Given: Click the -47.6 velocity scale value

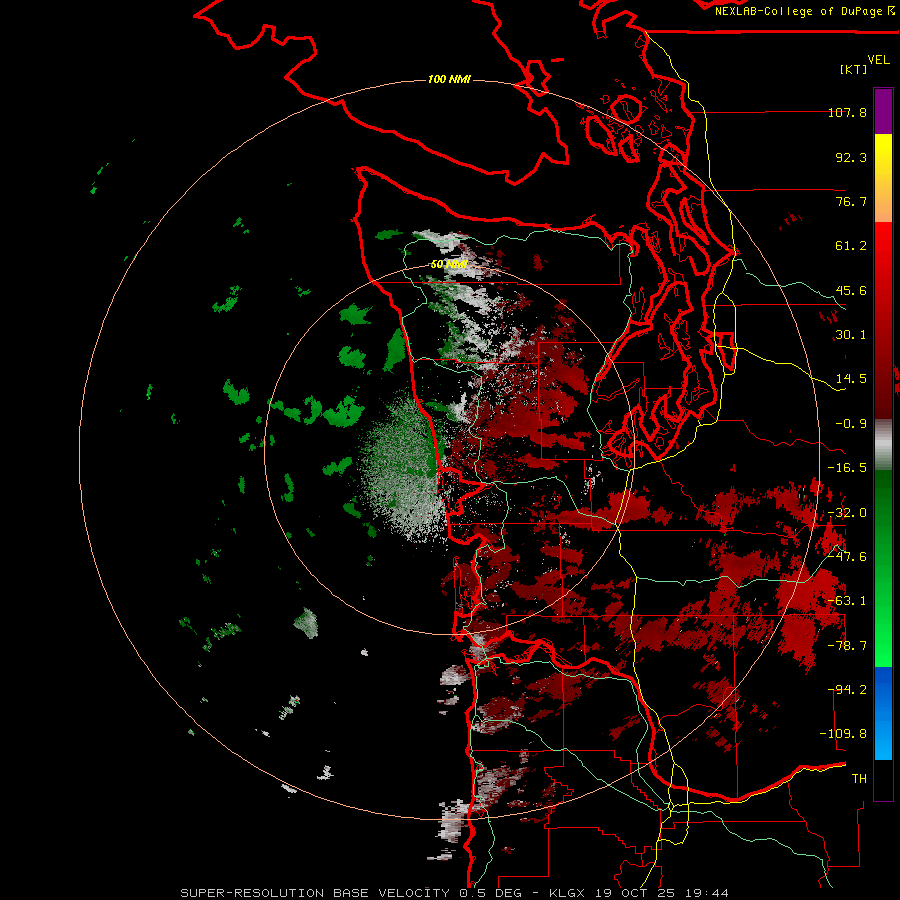Looking at the screenshot, I should pyautogui.click(x=847, y=557).
